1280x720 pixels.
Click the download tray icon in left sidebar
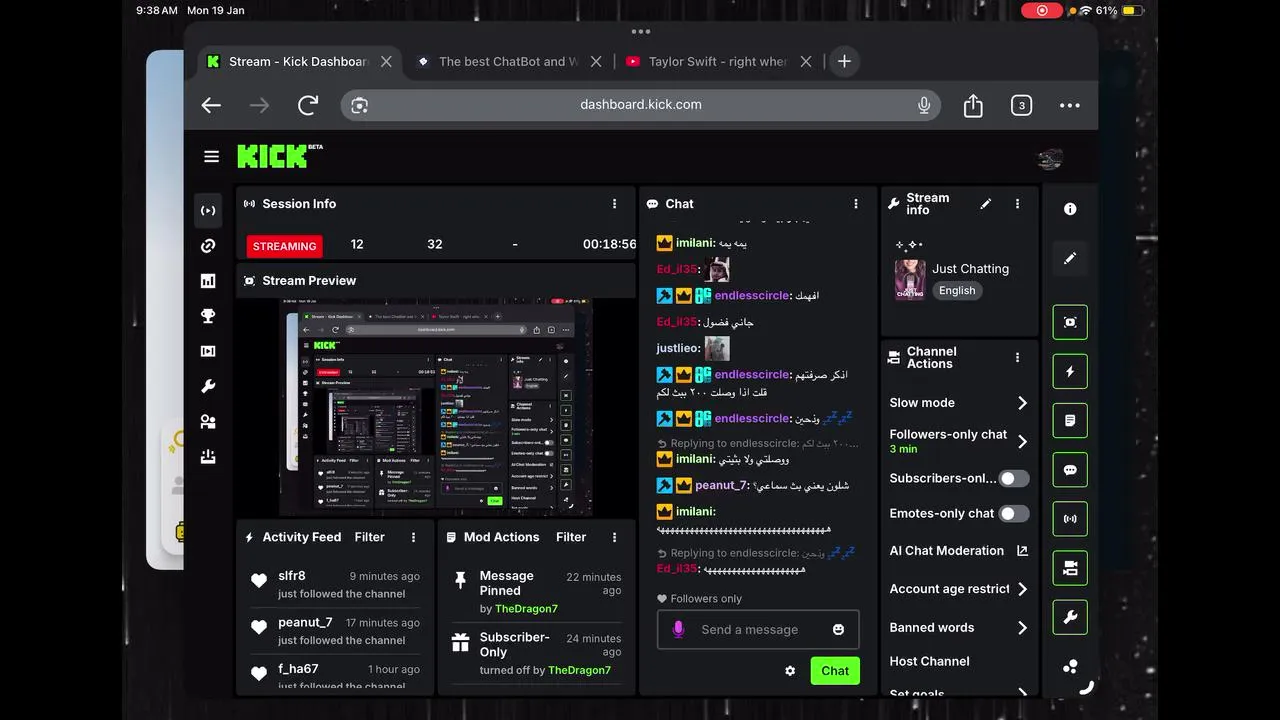[208, 457]
